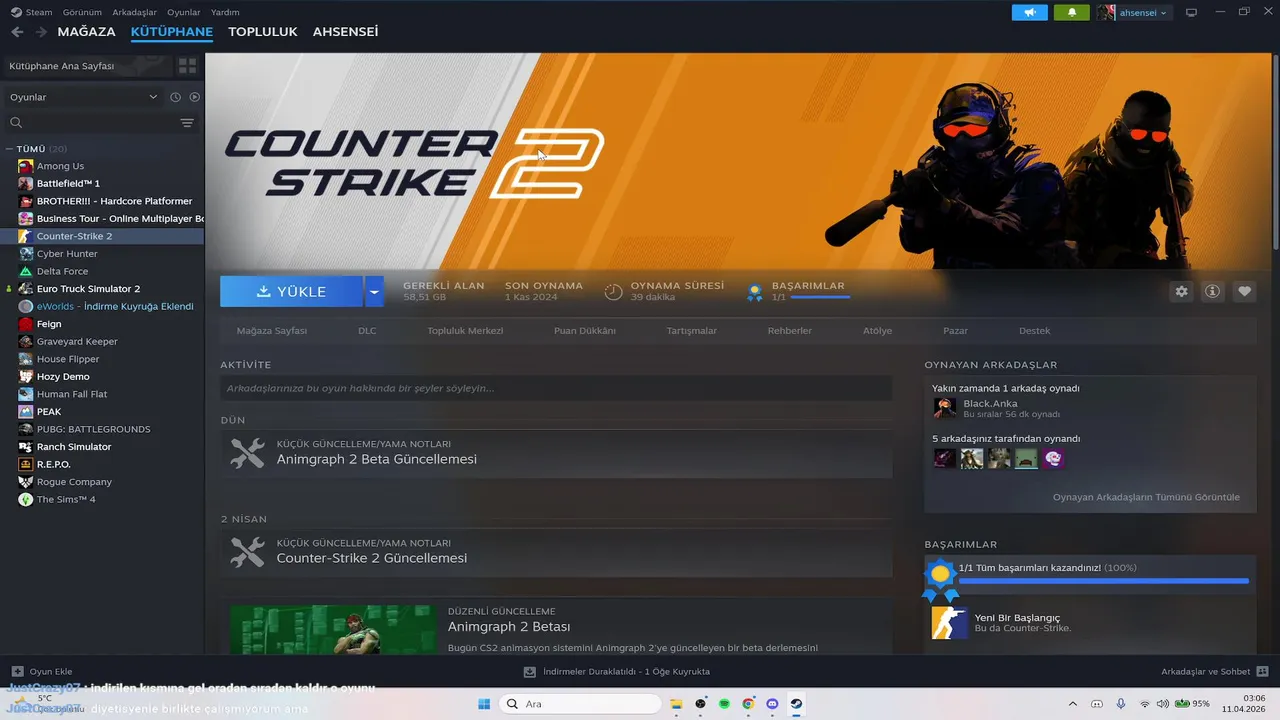Screen dimensions: 1280x720
Task: Collapse the TÜMÜ games category
Action: coord(9,149)
